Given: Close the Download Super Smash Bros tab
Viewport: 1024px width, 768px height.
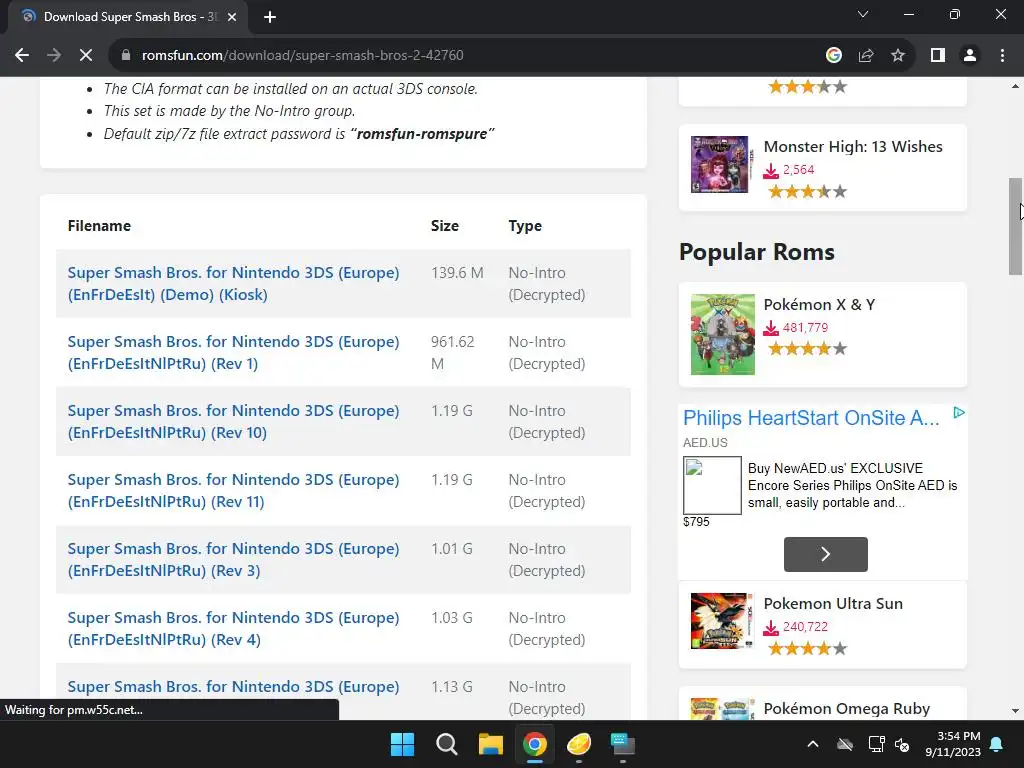Looking at the screenshot, I should click(232, 17).
